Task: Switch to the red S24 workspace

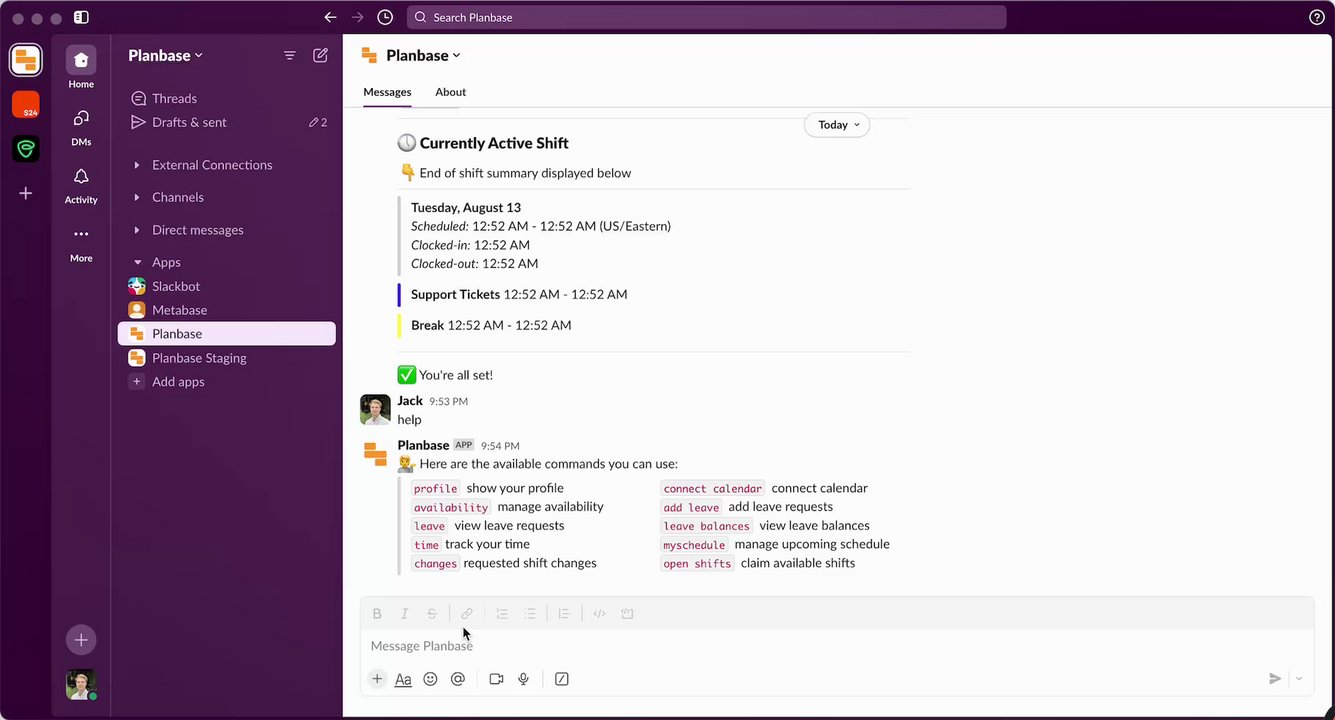Action: pyautogui.click(x=26, y=105)
